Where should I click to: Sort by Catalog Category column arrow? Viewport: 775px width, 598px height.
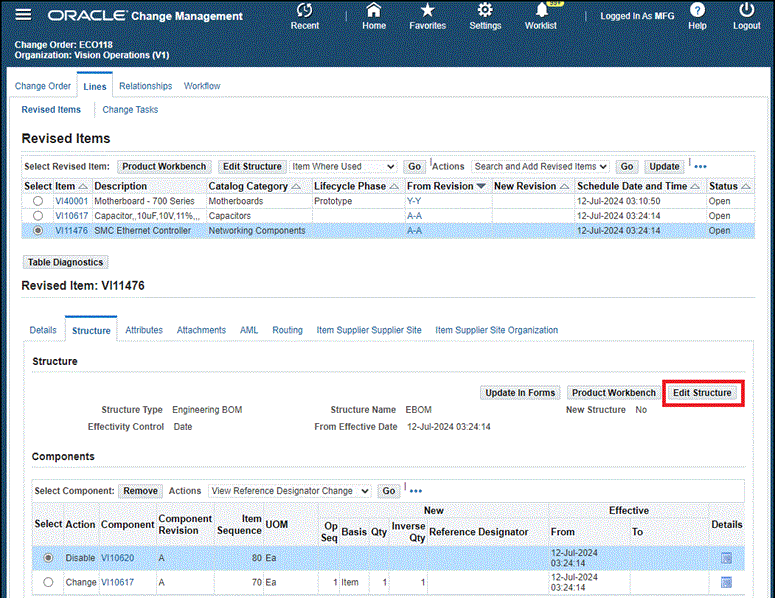pos(296,186)
